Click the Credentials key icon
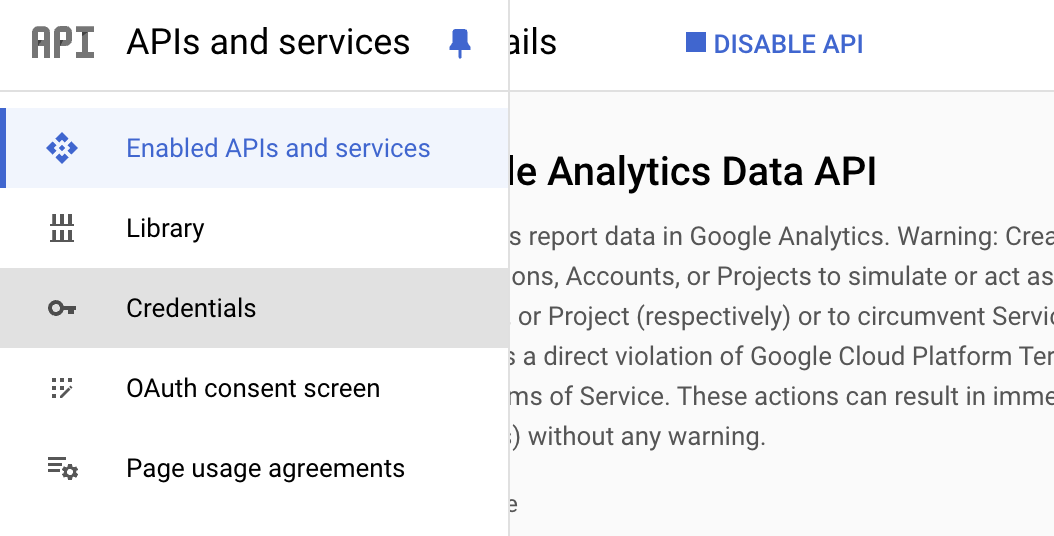 click(x=62, y=309)
